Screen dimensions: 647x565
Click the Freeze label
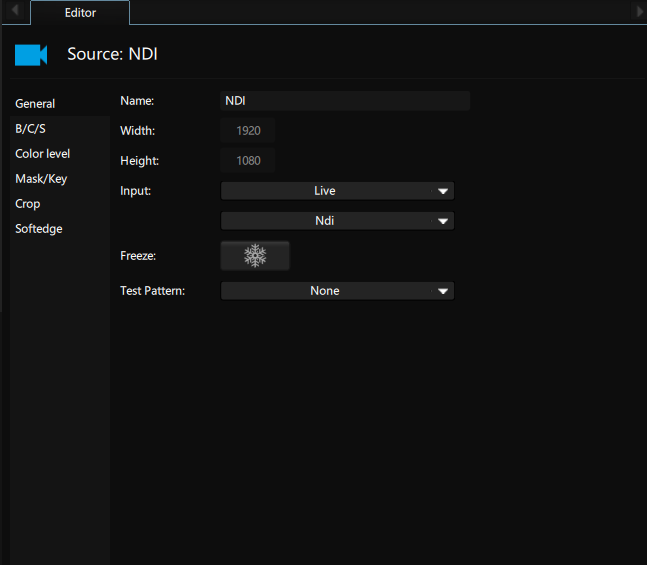138,256
